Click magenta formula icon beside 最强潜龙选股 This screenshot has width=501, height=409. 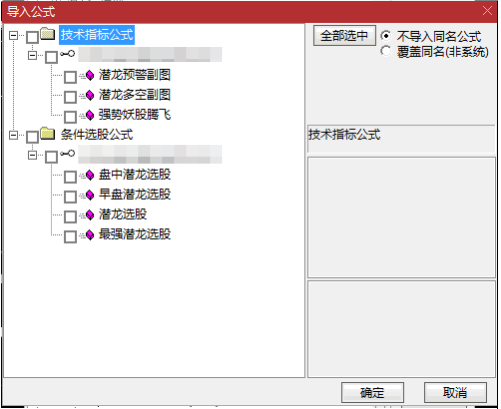tap(90, 235)
